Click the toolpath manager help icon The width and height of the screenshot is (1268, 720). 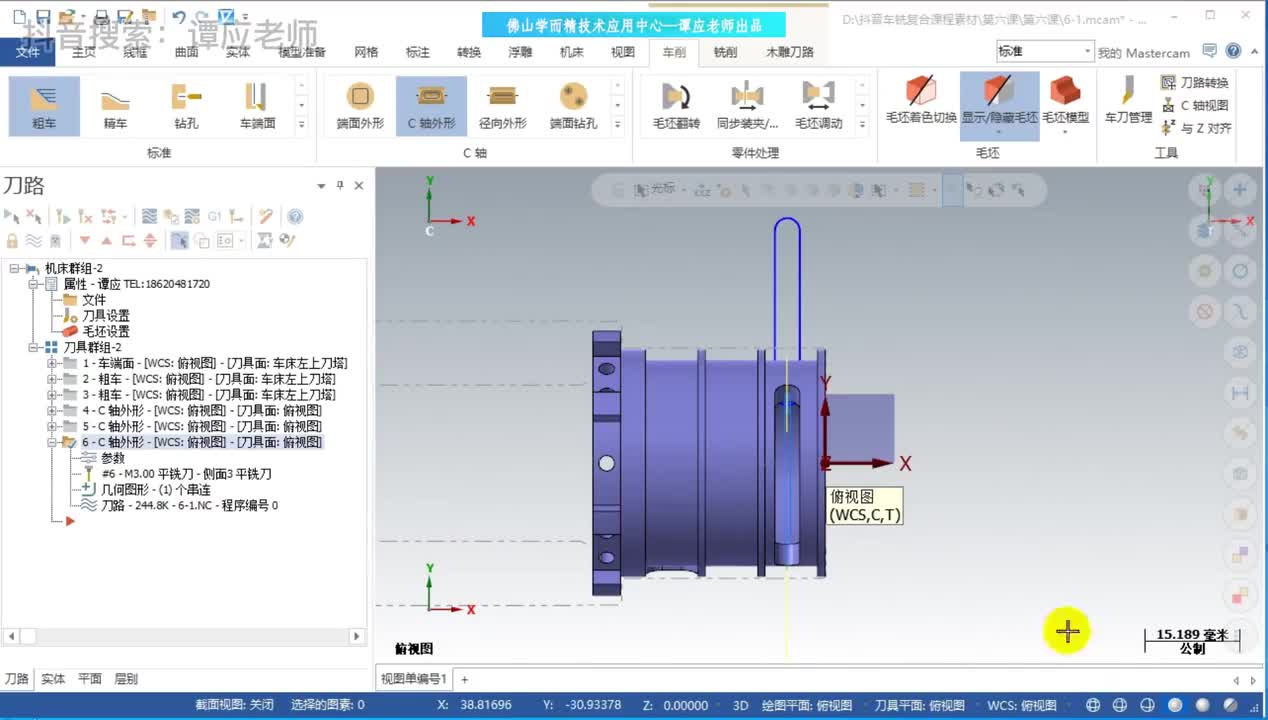coord(295,216)
